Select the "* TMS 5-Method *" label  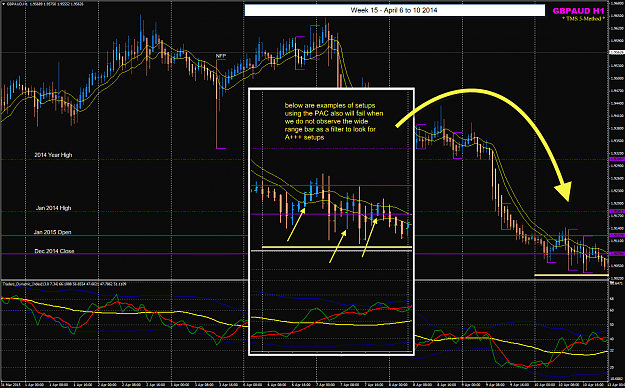coord(584,19)
